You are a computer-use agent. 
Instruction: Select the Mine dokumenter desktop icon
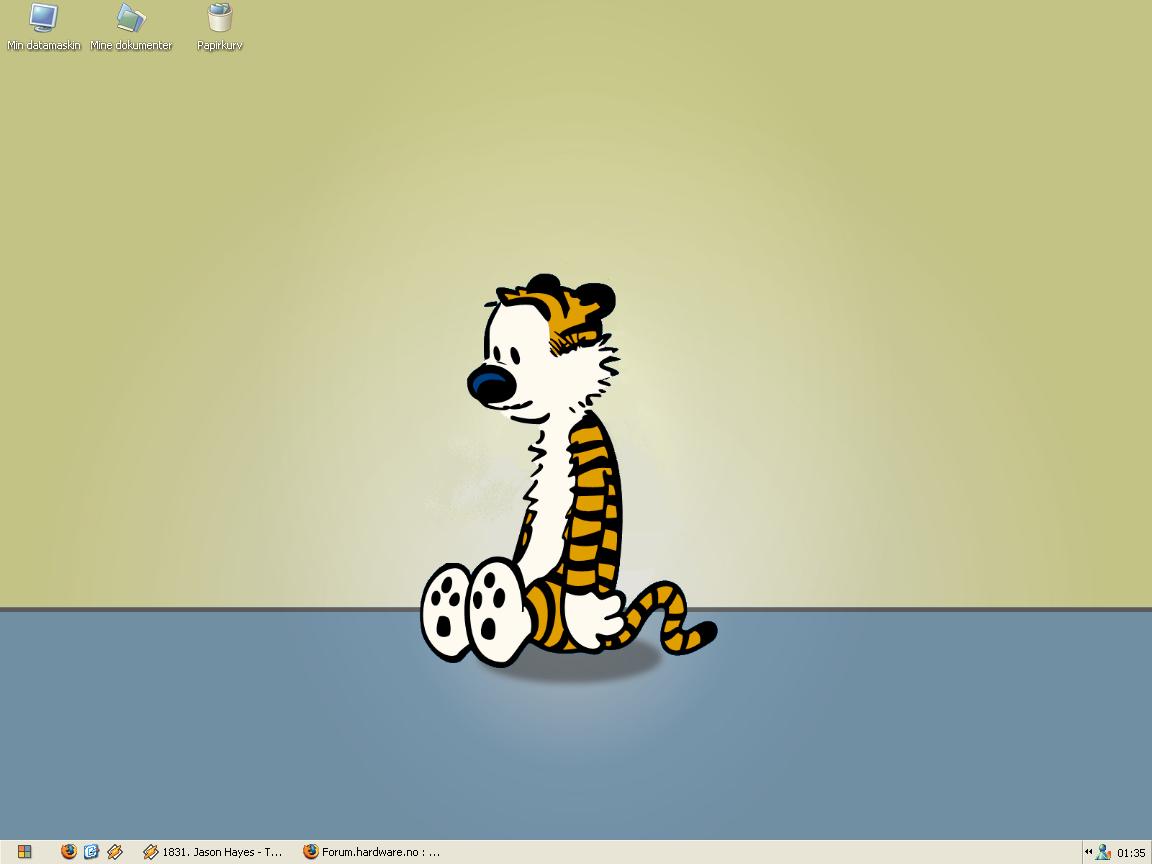tap(131, 27)
